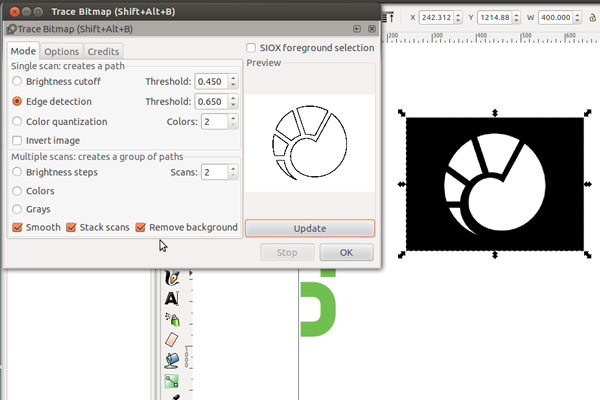Screen dimensions: 600x400
Task: Select Edge detection mode
Action: point(17,101)
